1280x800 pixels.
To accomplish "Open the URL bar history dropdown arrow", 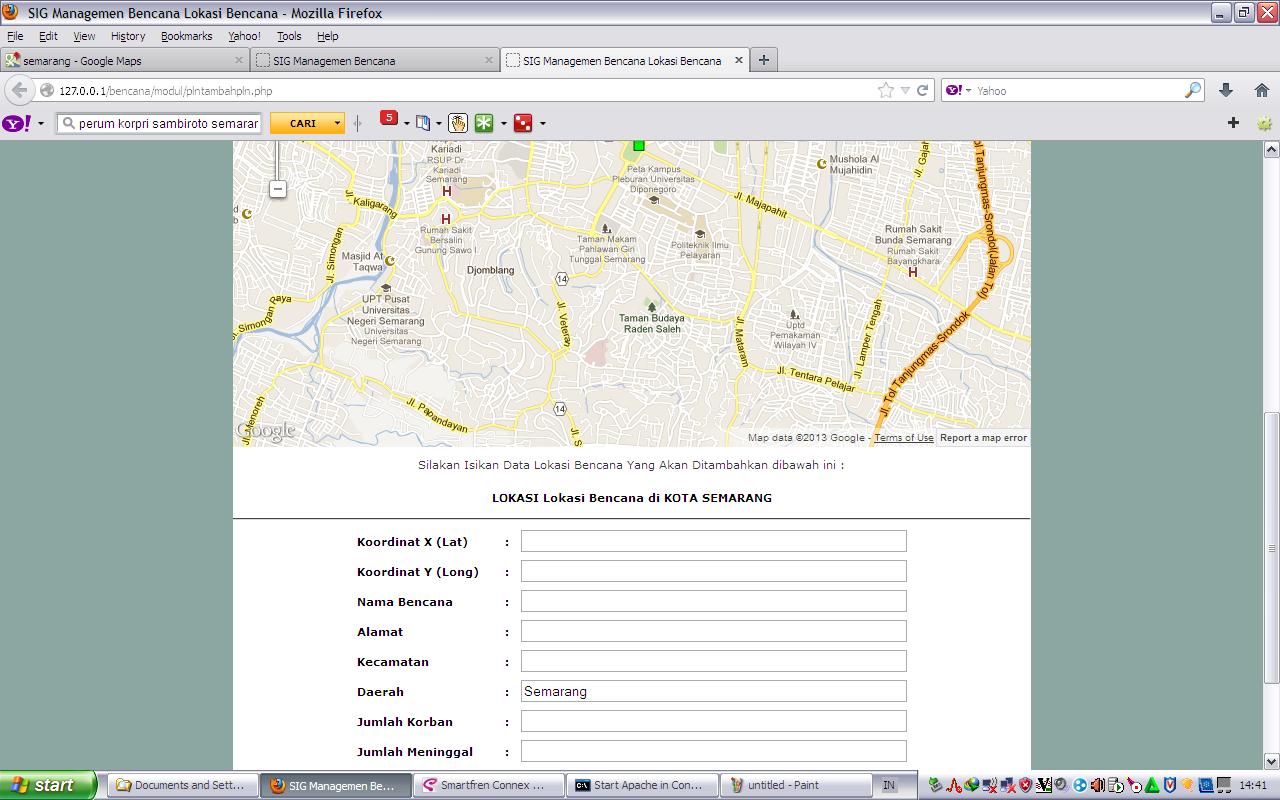I will pos(905,90).
